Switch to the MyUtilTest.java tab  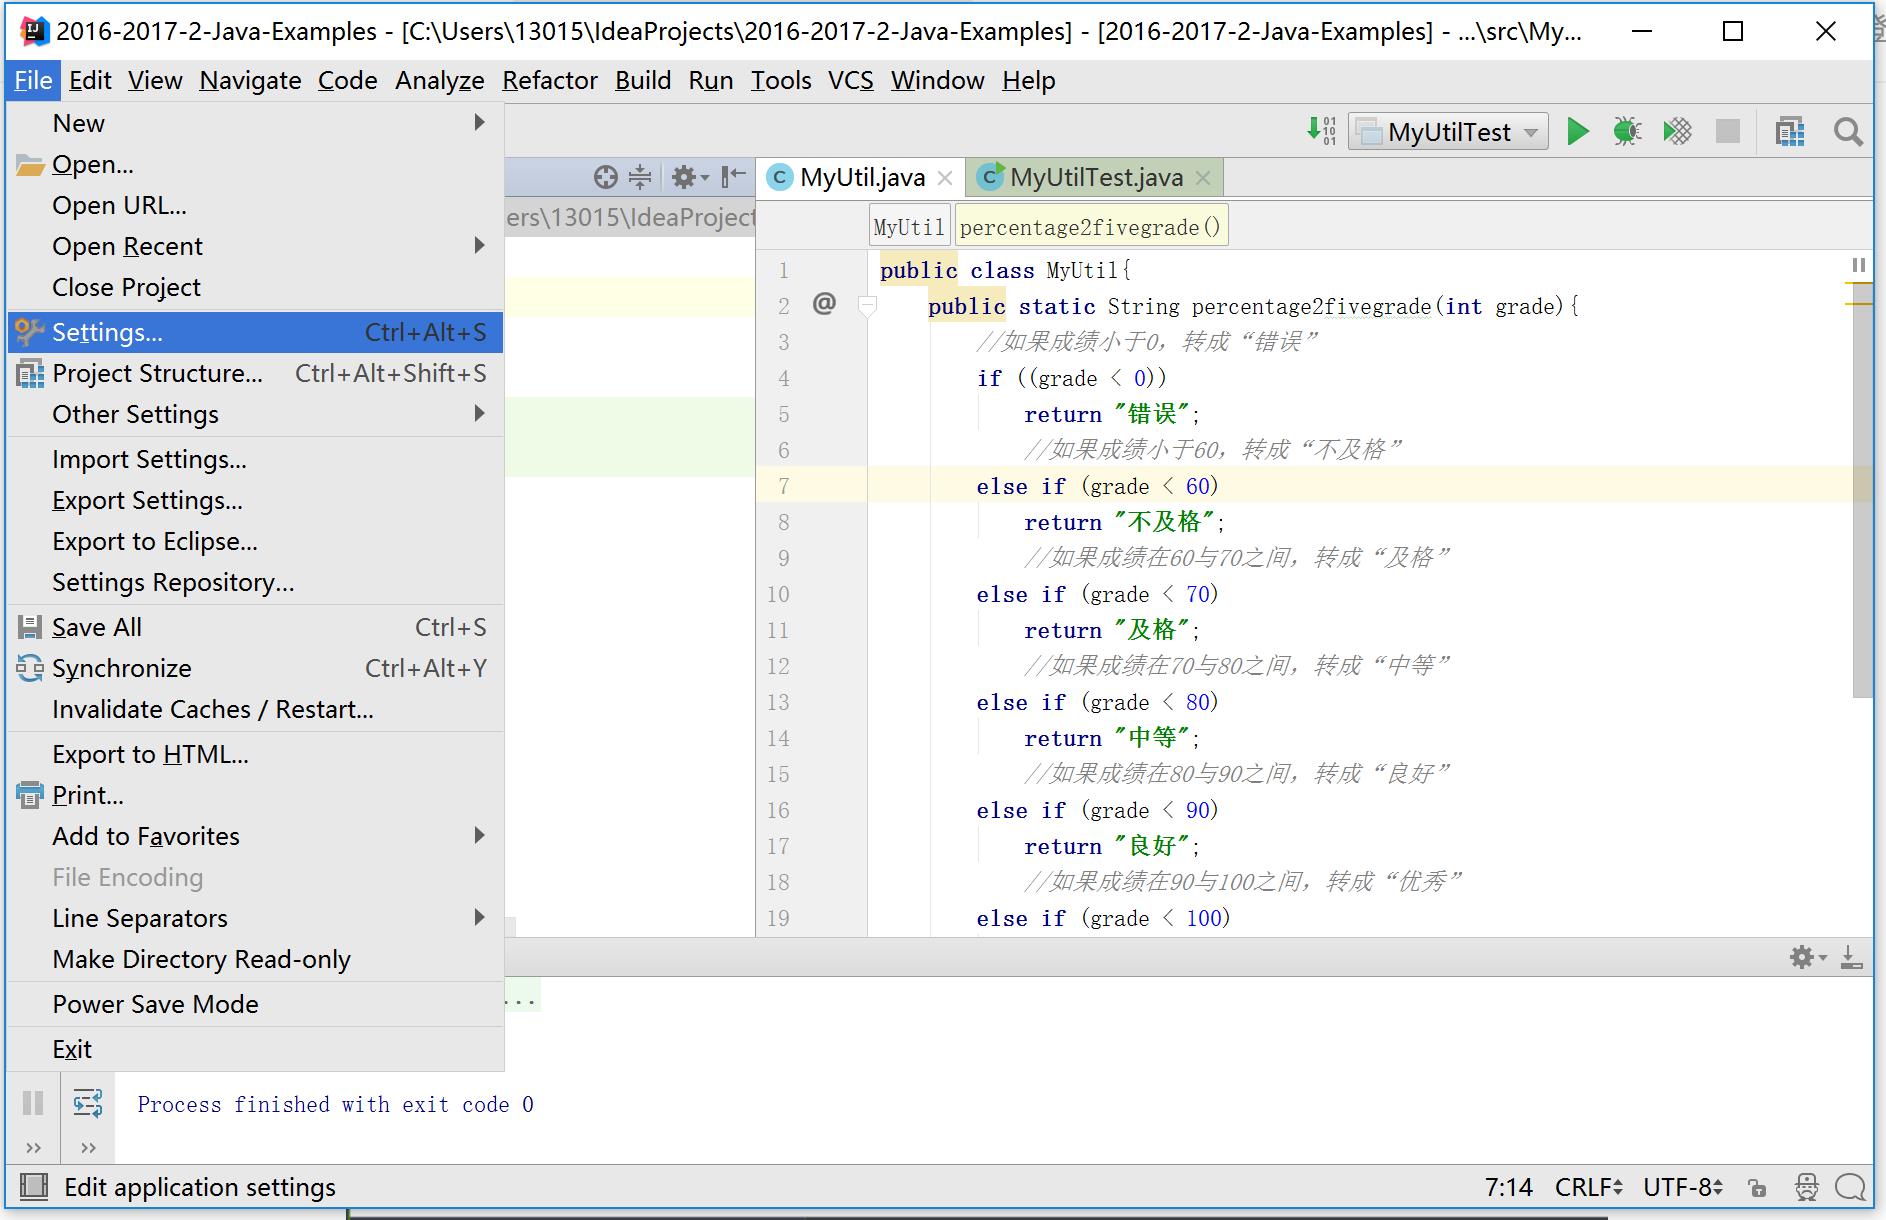tap(1096, 178)
